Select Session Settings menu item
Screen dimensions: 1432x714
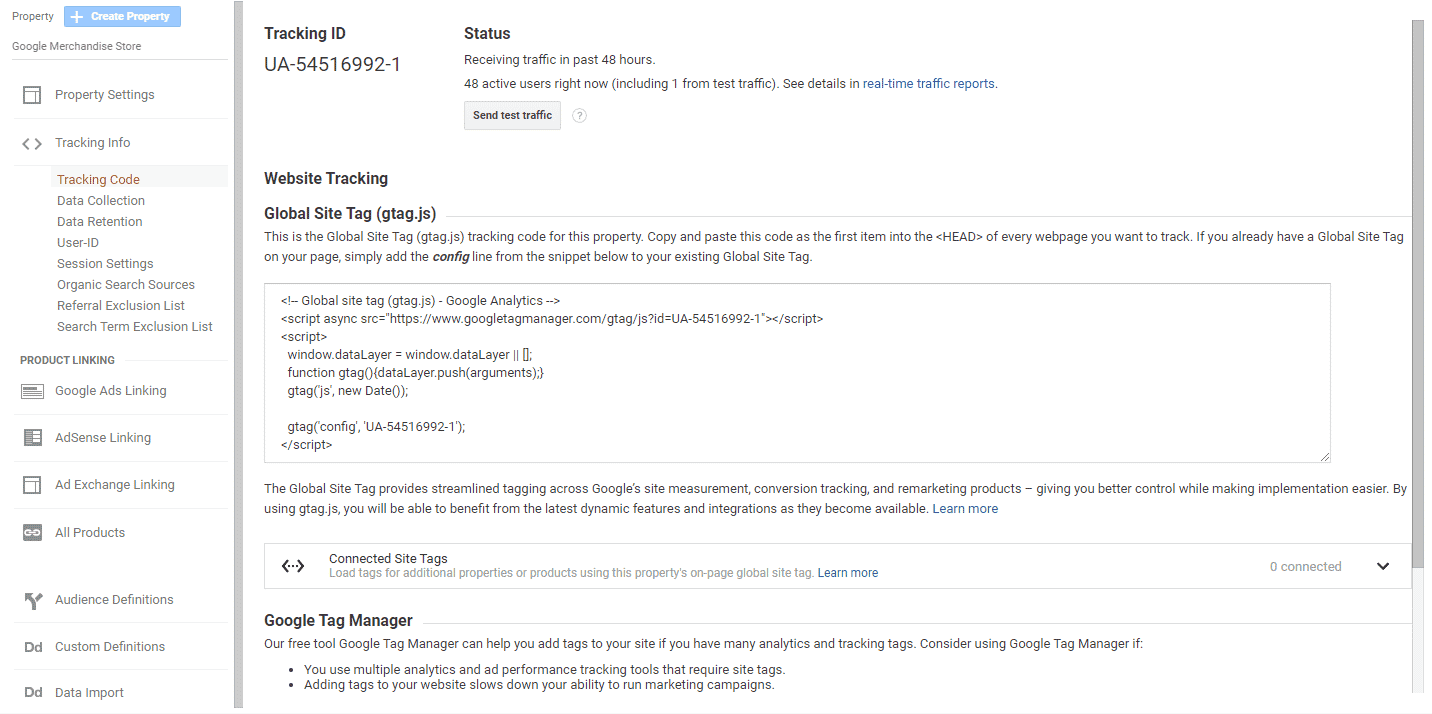click(x=105, y=264)
